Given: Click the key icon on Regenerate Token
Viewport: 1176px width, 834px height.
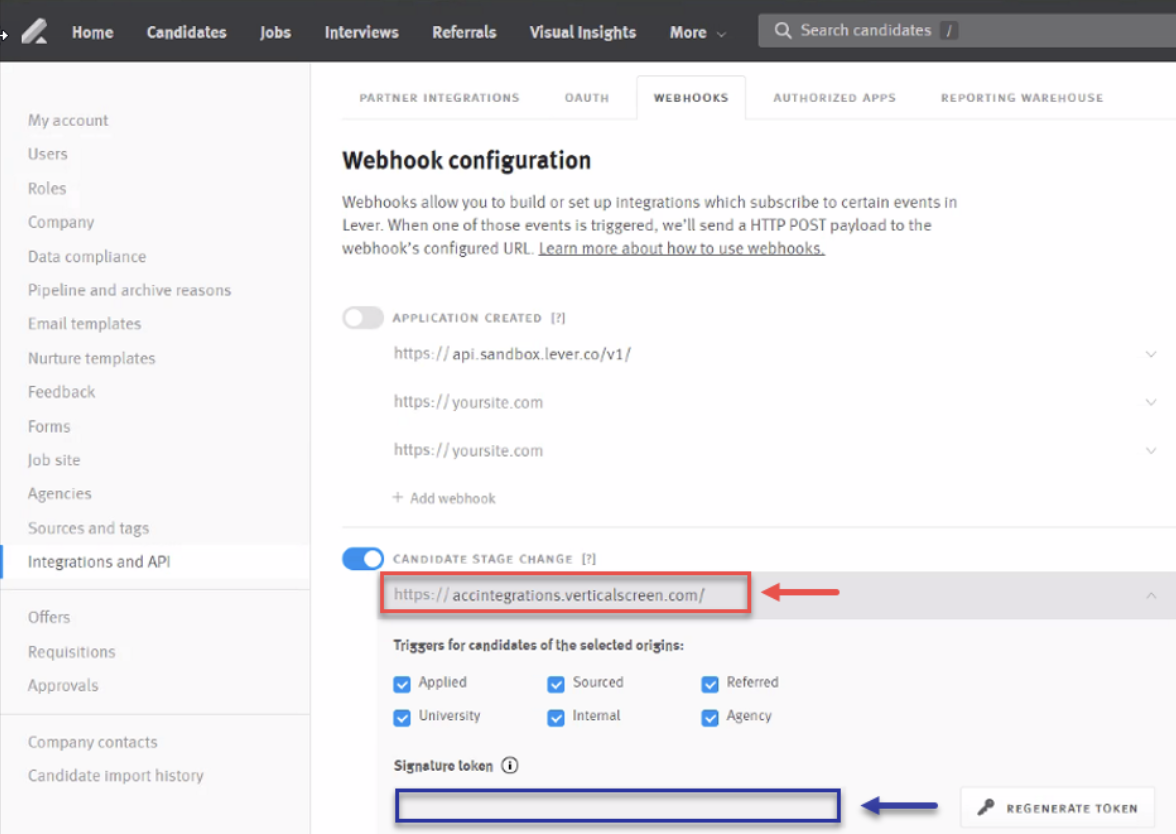Looking at the screenshot, I should [x=986, y=807].
